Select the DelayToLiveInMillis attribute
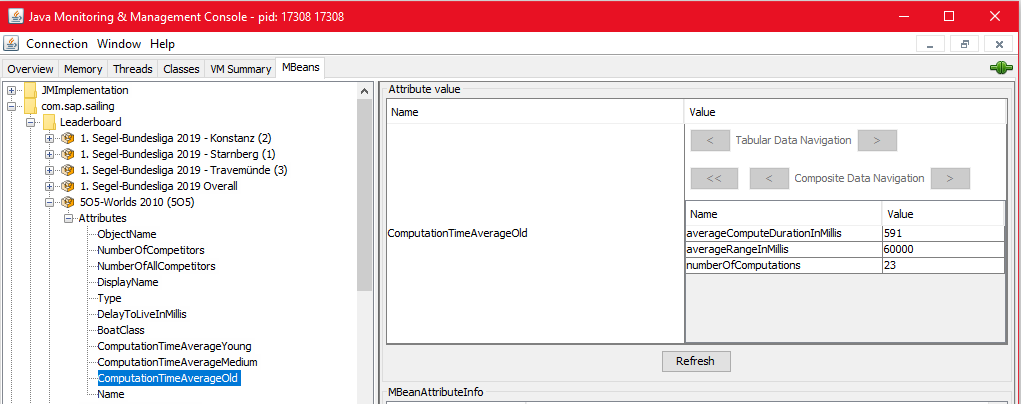The height and width of the screenshot is (404, 1021). (x=141, y=314)
